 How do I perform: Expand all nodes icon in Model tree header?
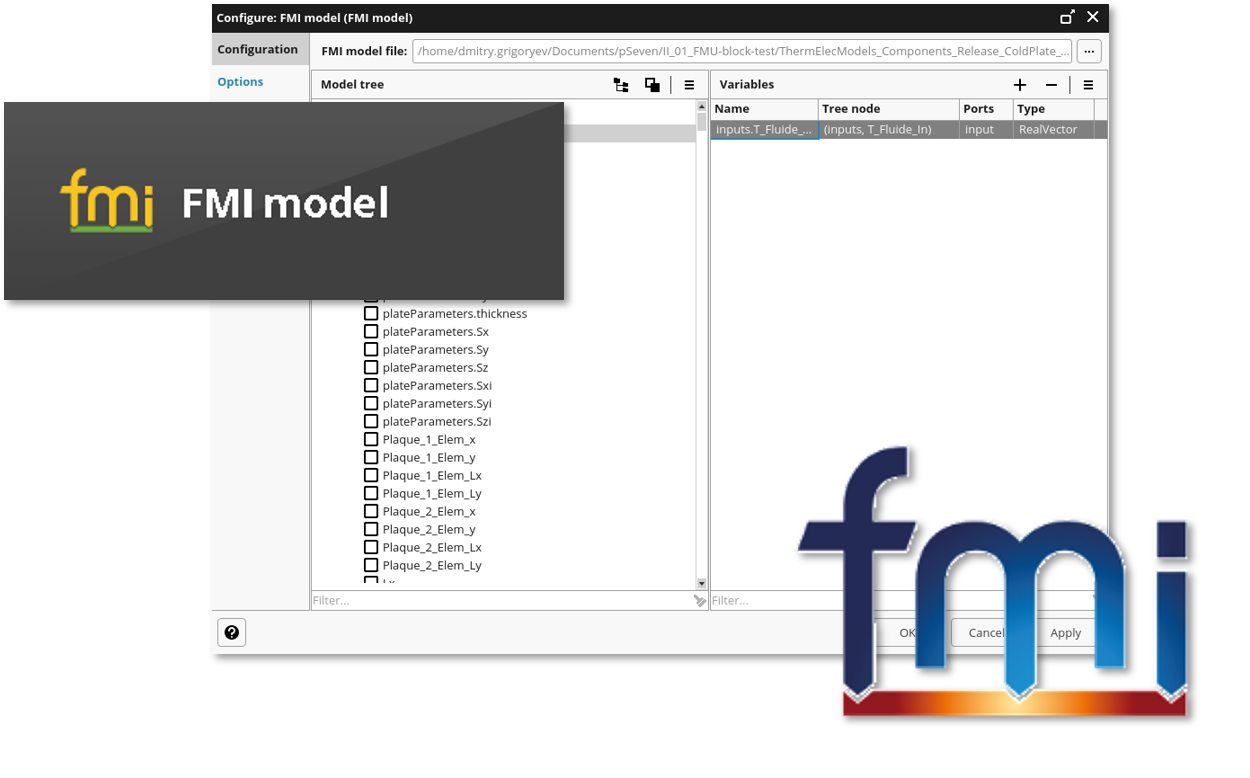[x=621, y=85]
